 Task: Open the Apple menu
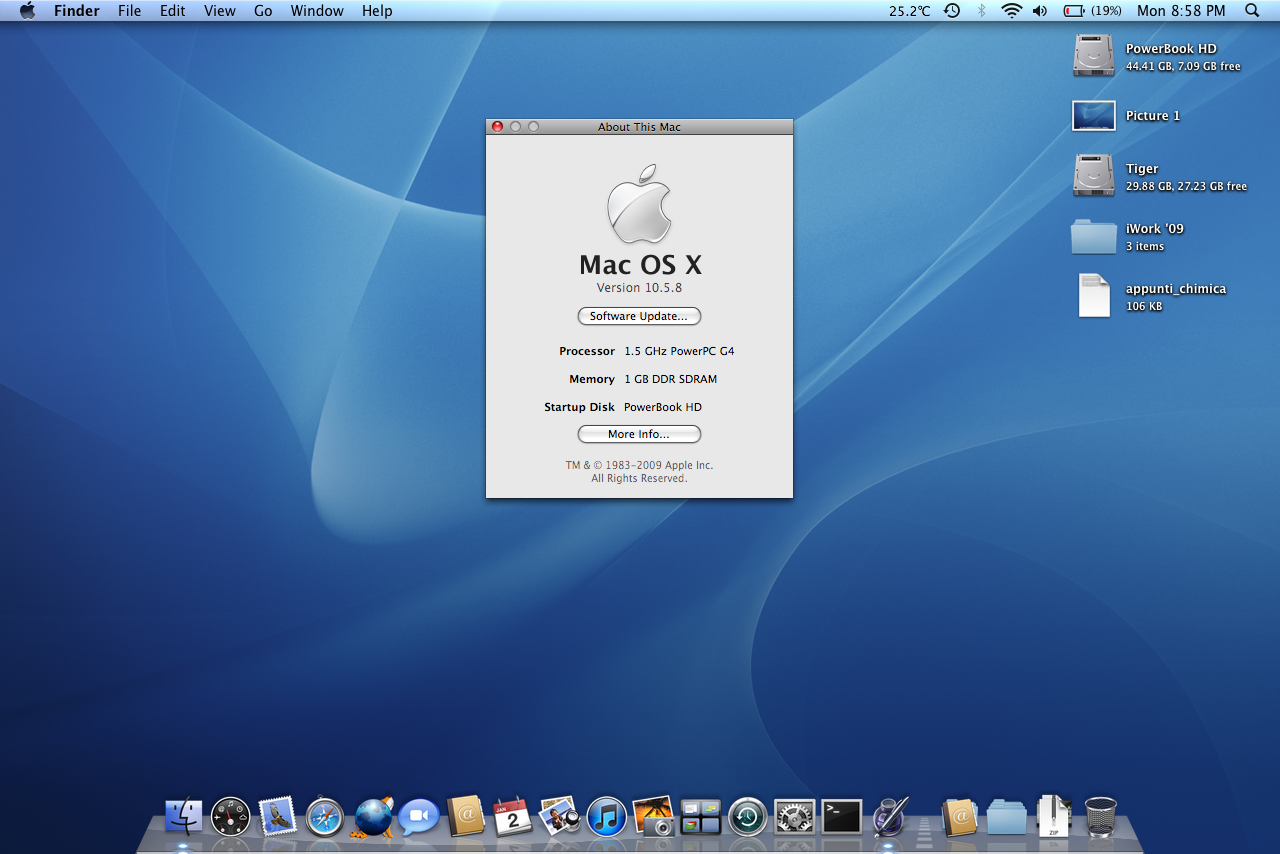[27, 11]
